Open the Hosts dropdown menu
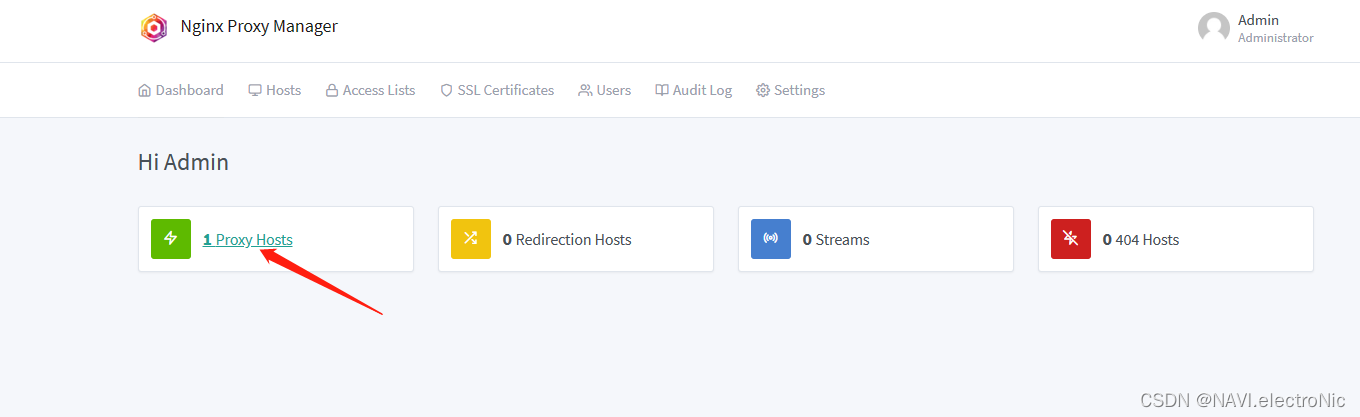 [x=275, y=90]
